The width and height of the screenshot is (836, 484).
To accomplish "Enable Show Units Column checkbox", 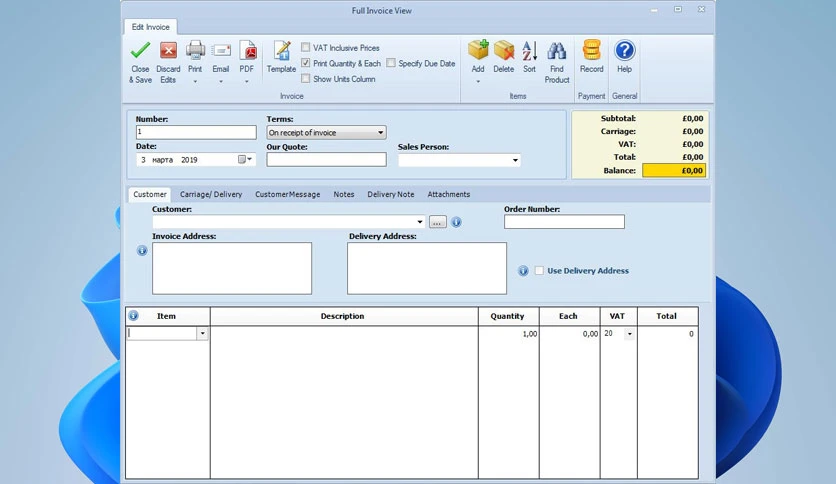I will tap(306, 78).
